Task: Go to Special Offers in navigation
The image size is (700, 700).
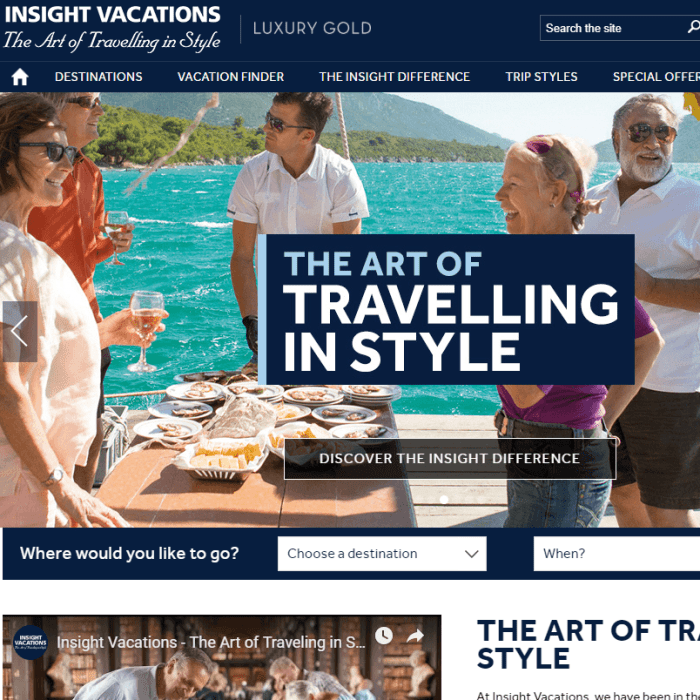Action: [656, 77]
